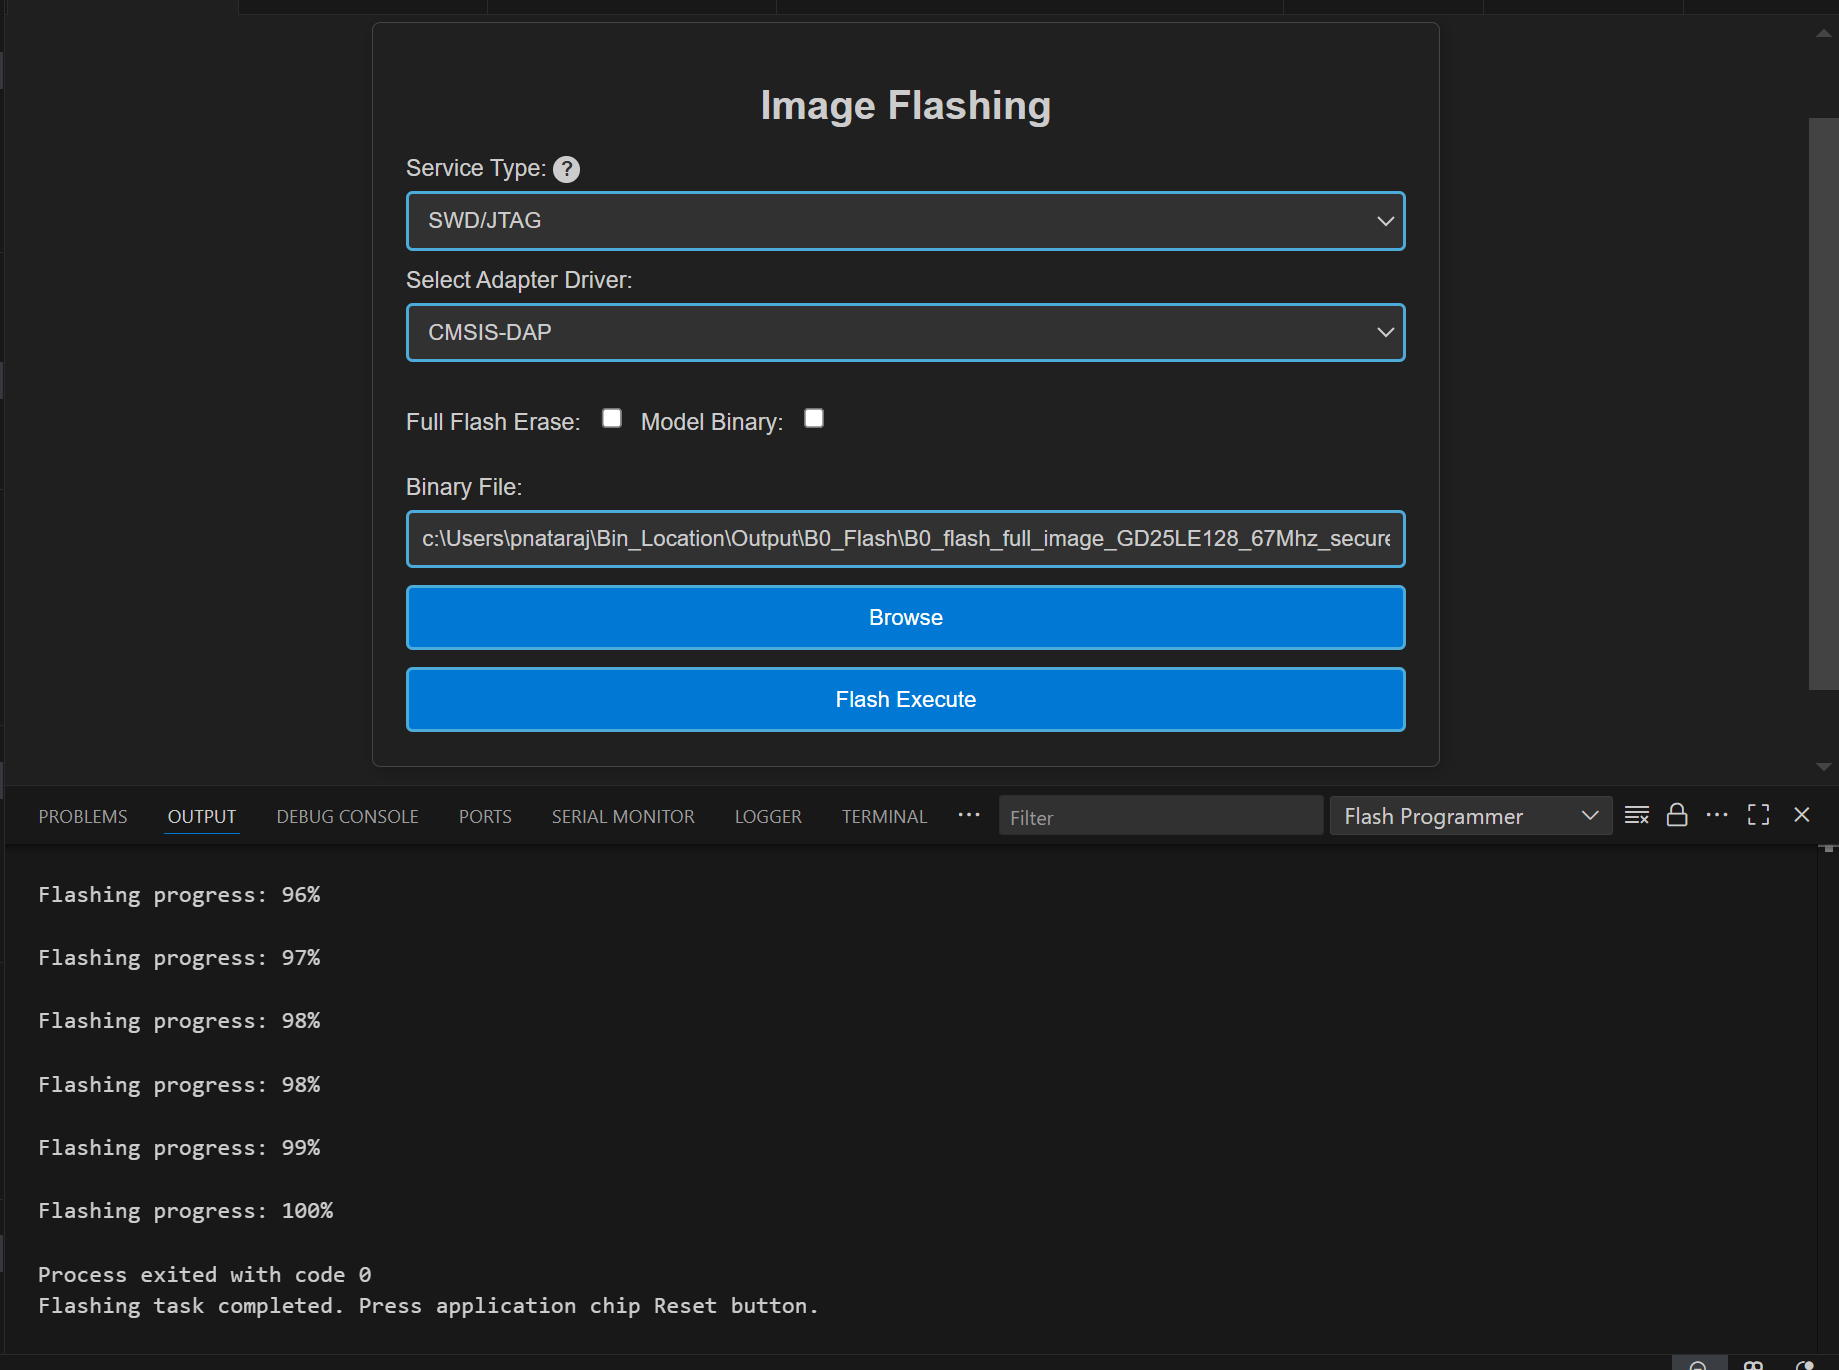Toggle output auto-scroll lock icon
The height and width of the screenshot is (1370, 1839).
[x=1677, y=816]
